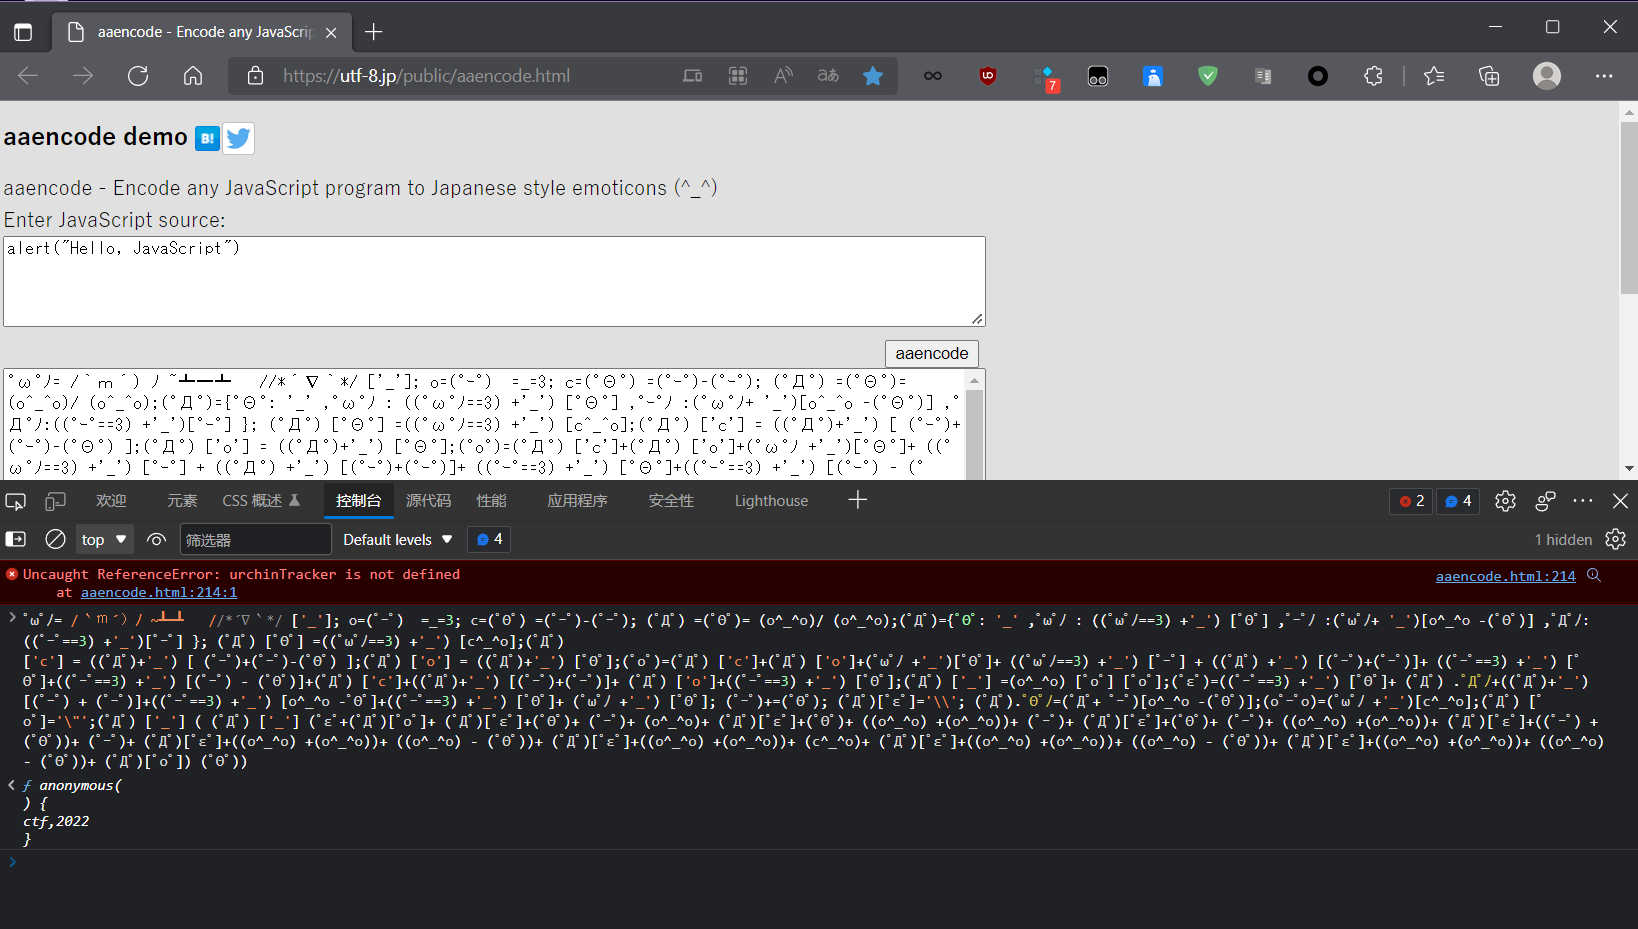Screen dimensions: 1638x929
Task: Add more tools with the plus icon
Action: pyautogui.click(x=857, y=500)
